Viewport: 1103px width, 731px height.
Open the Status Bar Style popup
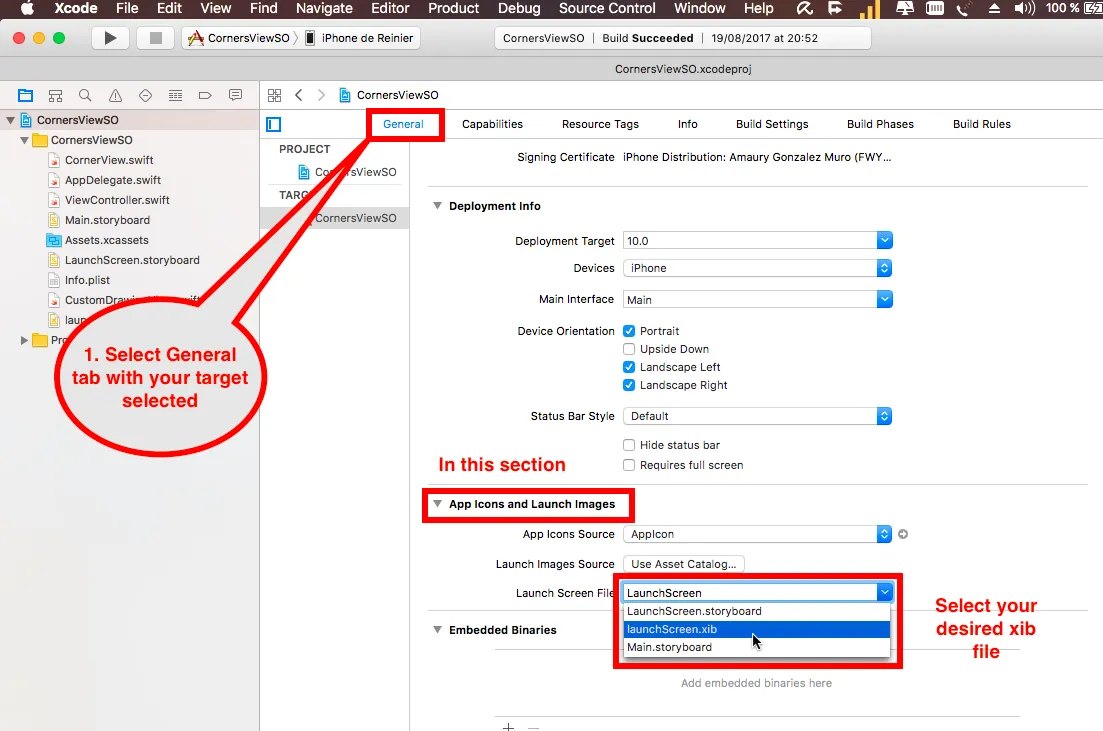tap(758, 417)
